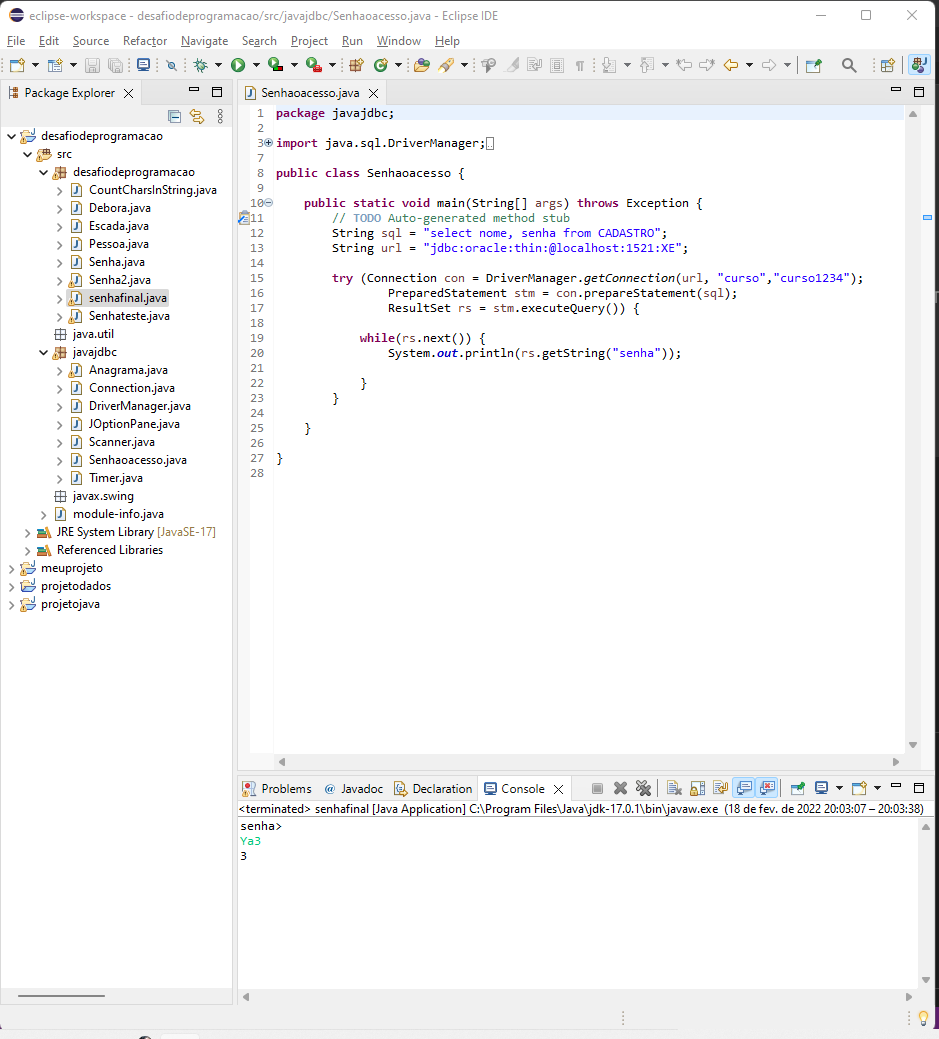Switch to the Problems tab
Image resolution: width=939 pixels, height=1039 pixels.
point(278,789)
